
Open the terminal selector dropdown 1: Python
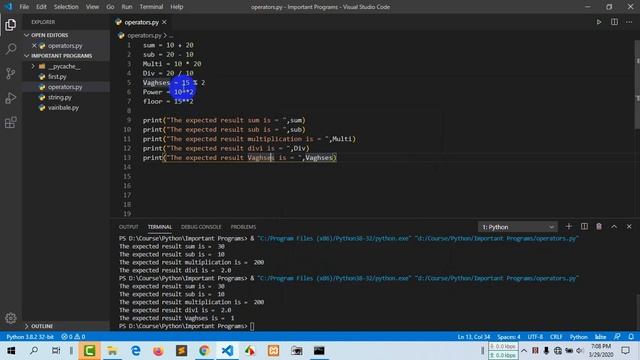517,227
